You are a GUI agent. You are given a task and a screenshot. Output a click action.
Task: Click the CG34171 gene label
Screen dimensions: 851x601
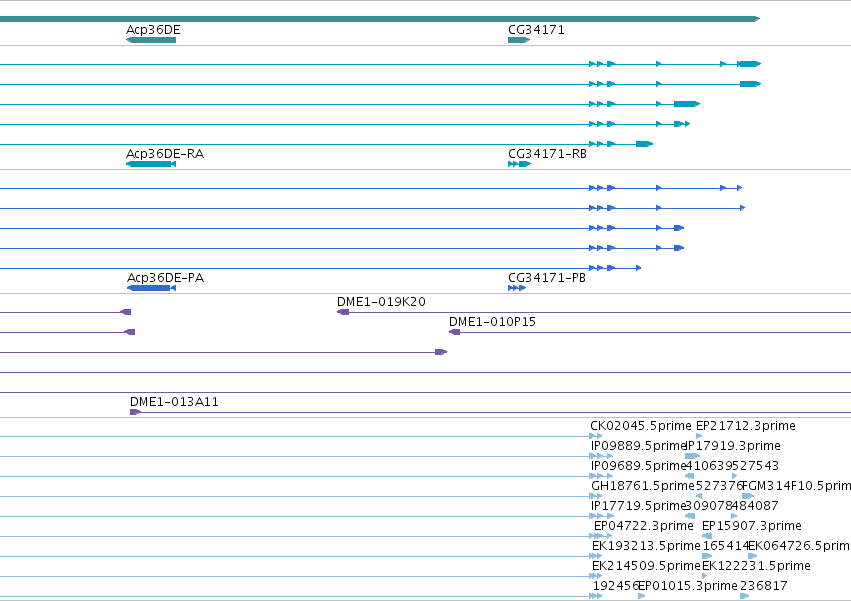pyautogui.click(x=536, y=30)
